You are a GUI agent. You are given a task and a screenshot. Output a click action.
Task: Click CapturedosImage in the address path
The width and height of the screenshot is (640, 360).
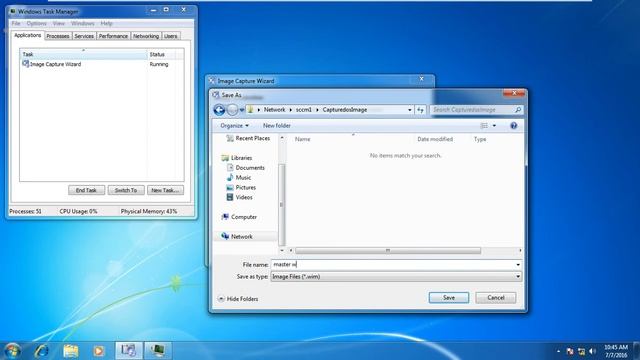tap(344, 110)
